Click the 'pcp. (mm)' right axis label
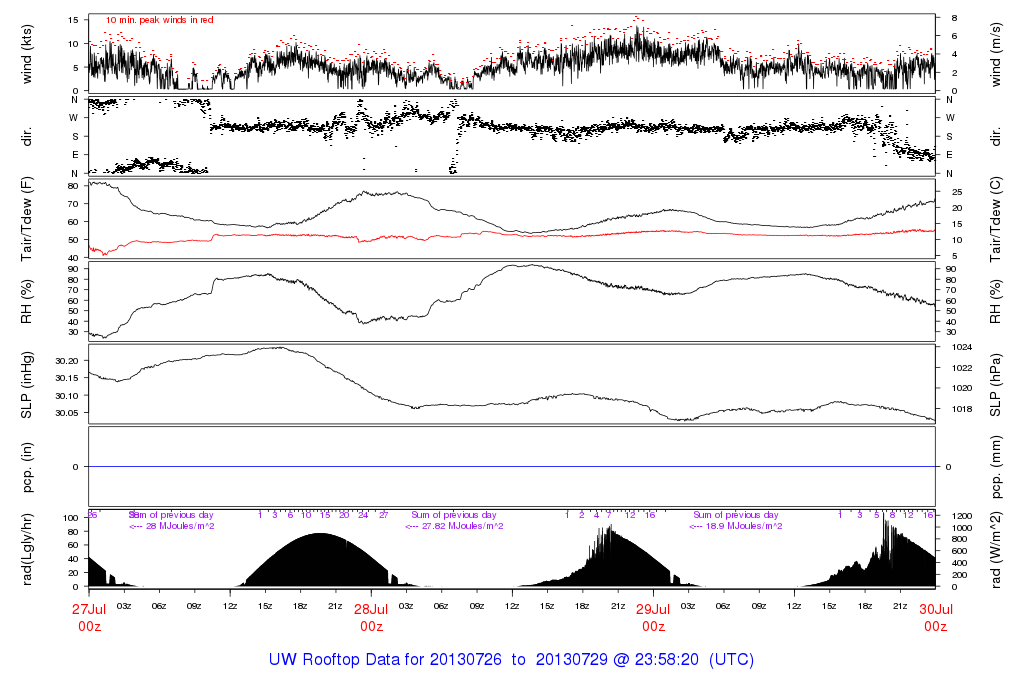Image resolution: width=1024 pixels, height=700 pixels. pos(996,466)
